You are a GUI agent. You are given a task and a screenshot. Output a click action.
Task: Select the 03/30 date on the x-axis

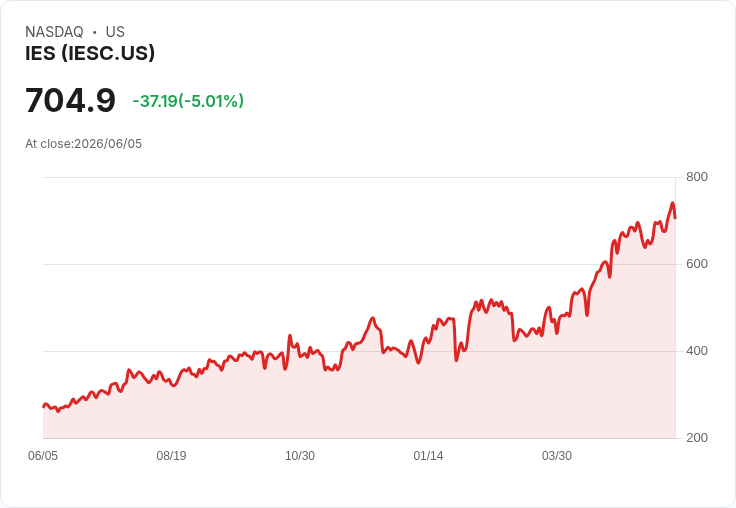point(557,456)
